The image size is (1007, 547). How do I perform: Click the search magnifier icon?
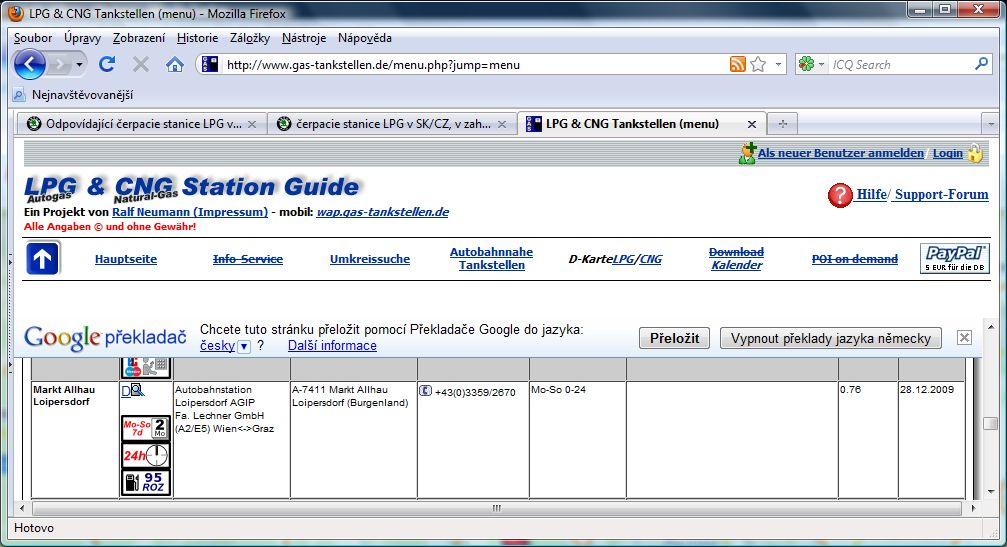click(x=981, y=64)
